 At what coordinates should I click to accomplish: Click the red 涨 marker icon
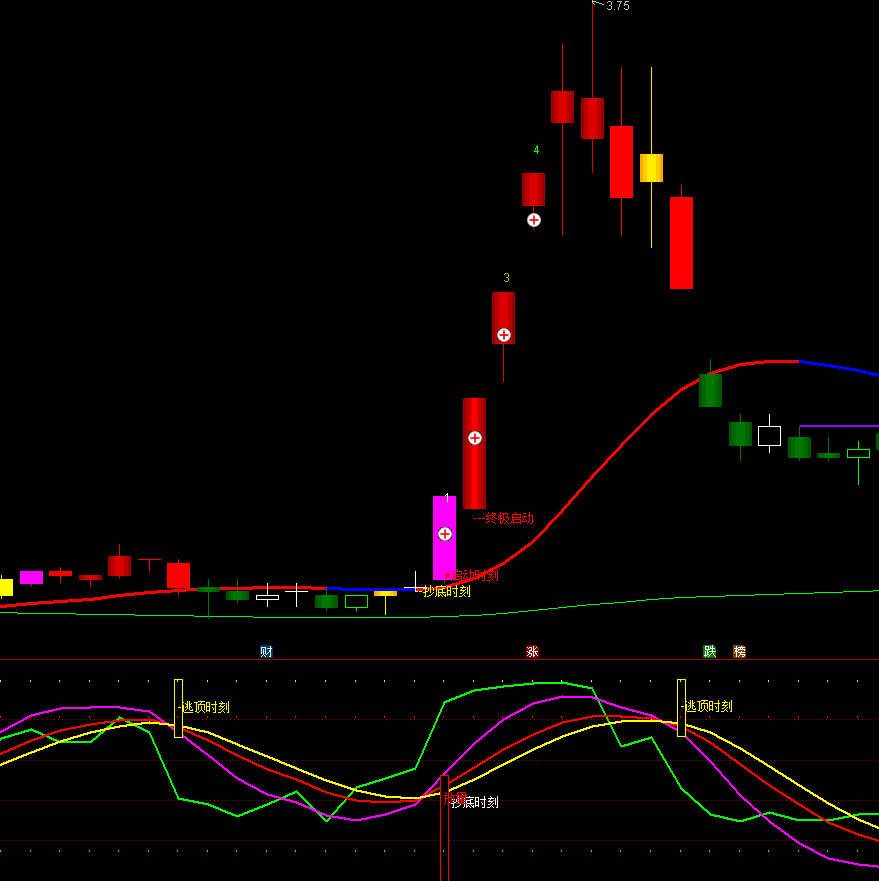532,652
